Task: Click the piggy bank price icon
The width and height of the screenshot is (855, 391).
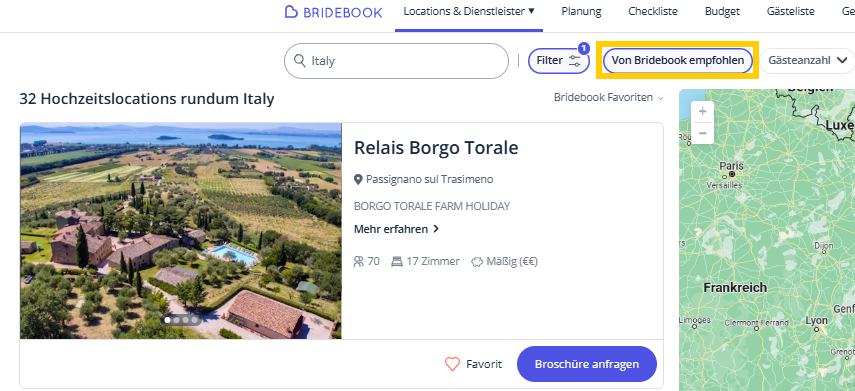Action: tap(477, 262)
